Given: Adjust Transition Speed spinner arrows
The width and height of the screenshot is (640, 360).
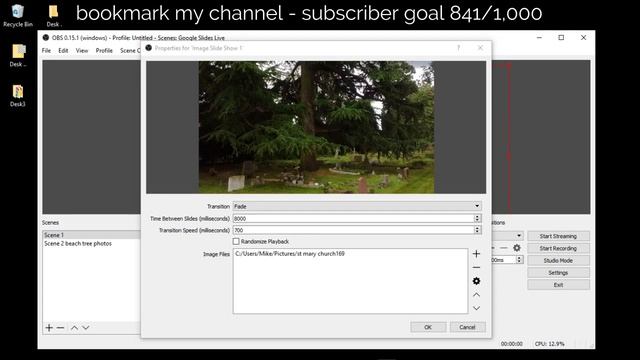Looking at the screenshot, I should tap(477, 230).
